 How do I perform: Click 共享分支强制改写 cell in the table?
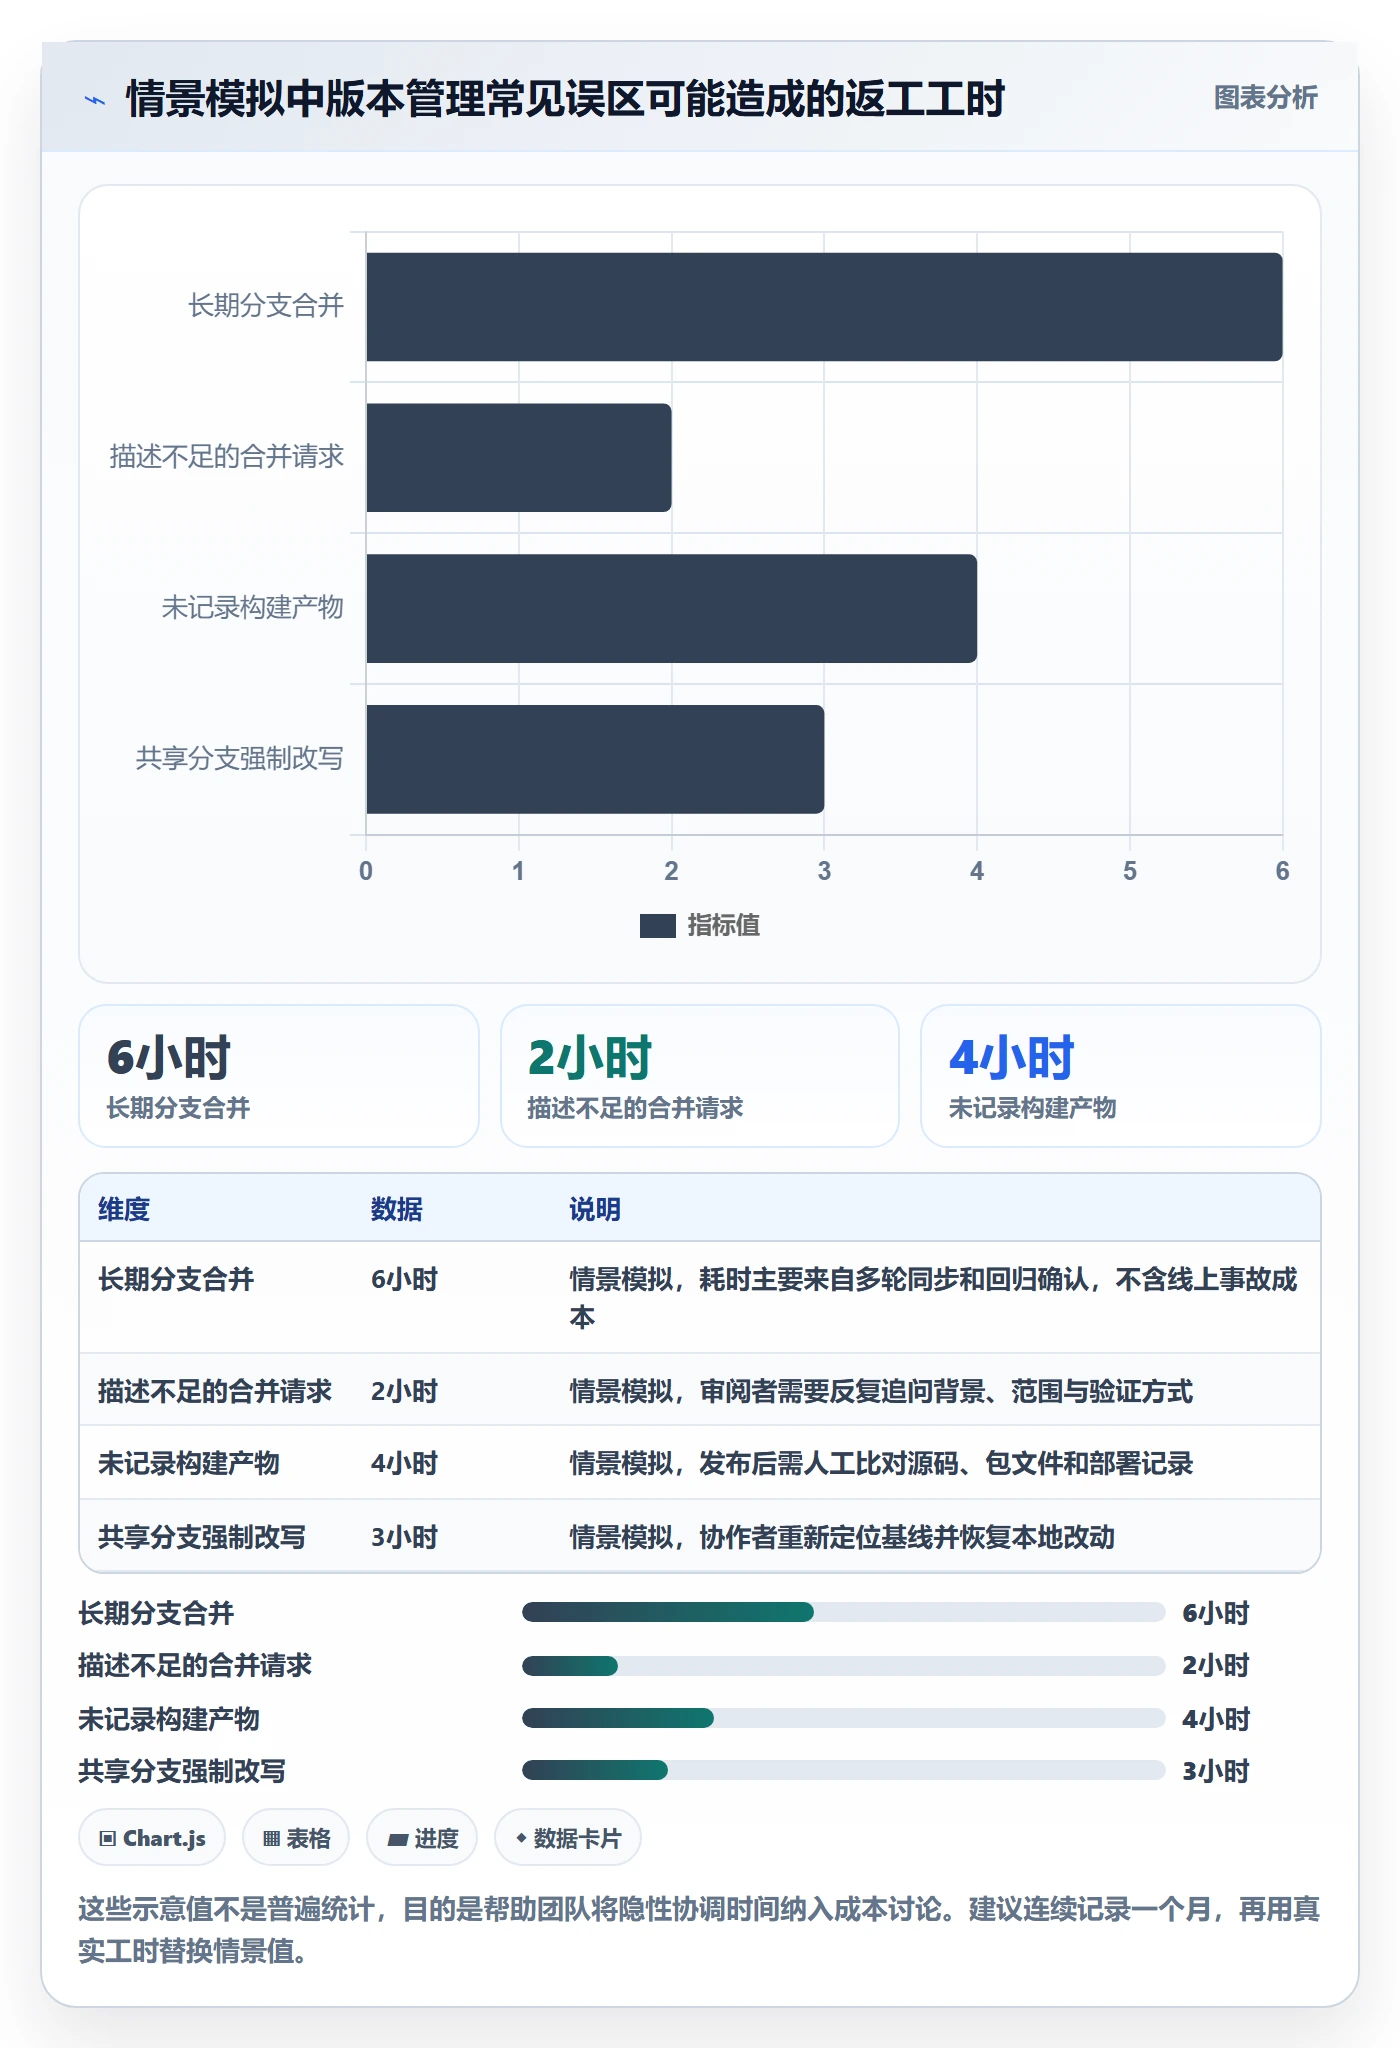[x=202, y=1537]
